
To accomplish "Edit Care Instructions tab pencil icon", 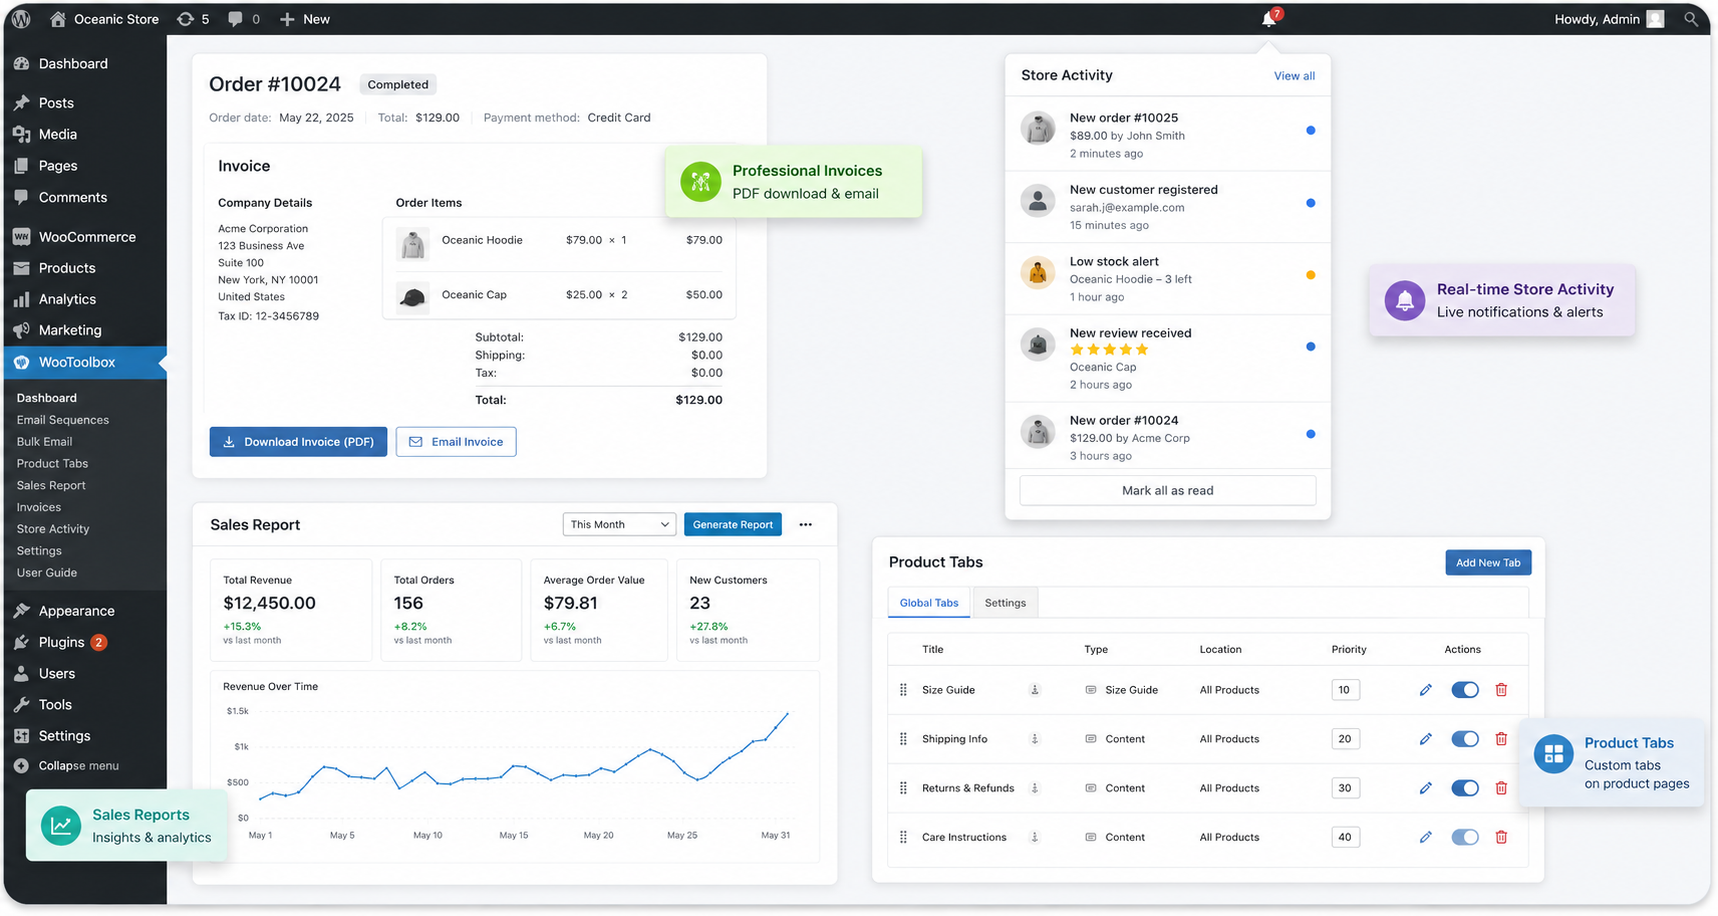I will (x=1426, y=837).
